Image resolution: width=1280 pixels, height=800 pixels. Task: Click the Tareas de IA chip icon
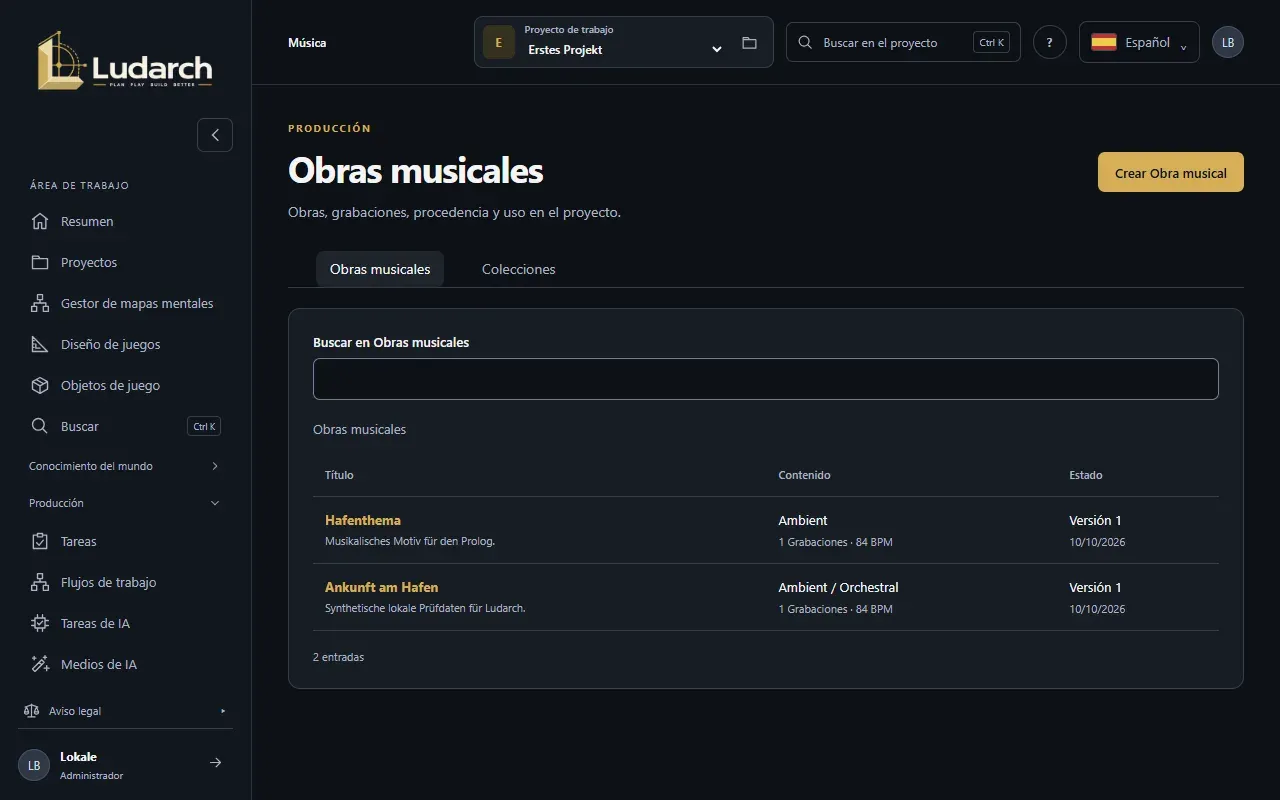pyautogui.click(x=40, y=623)
